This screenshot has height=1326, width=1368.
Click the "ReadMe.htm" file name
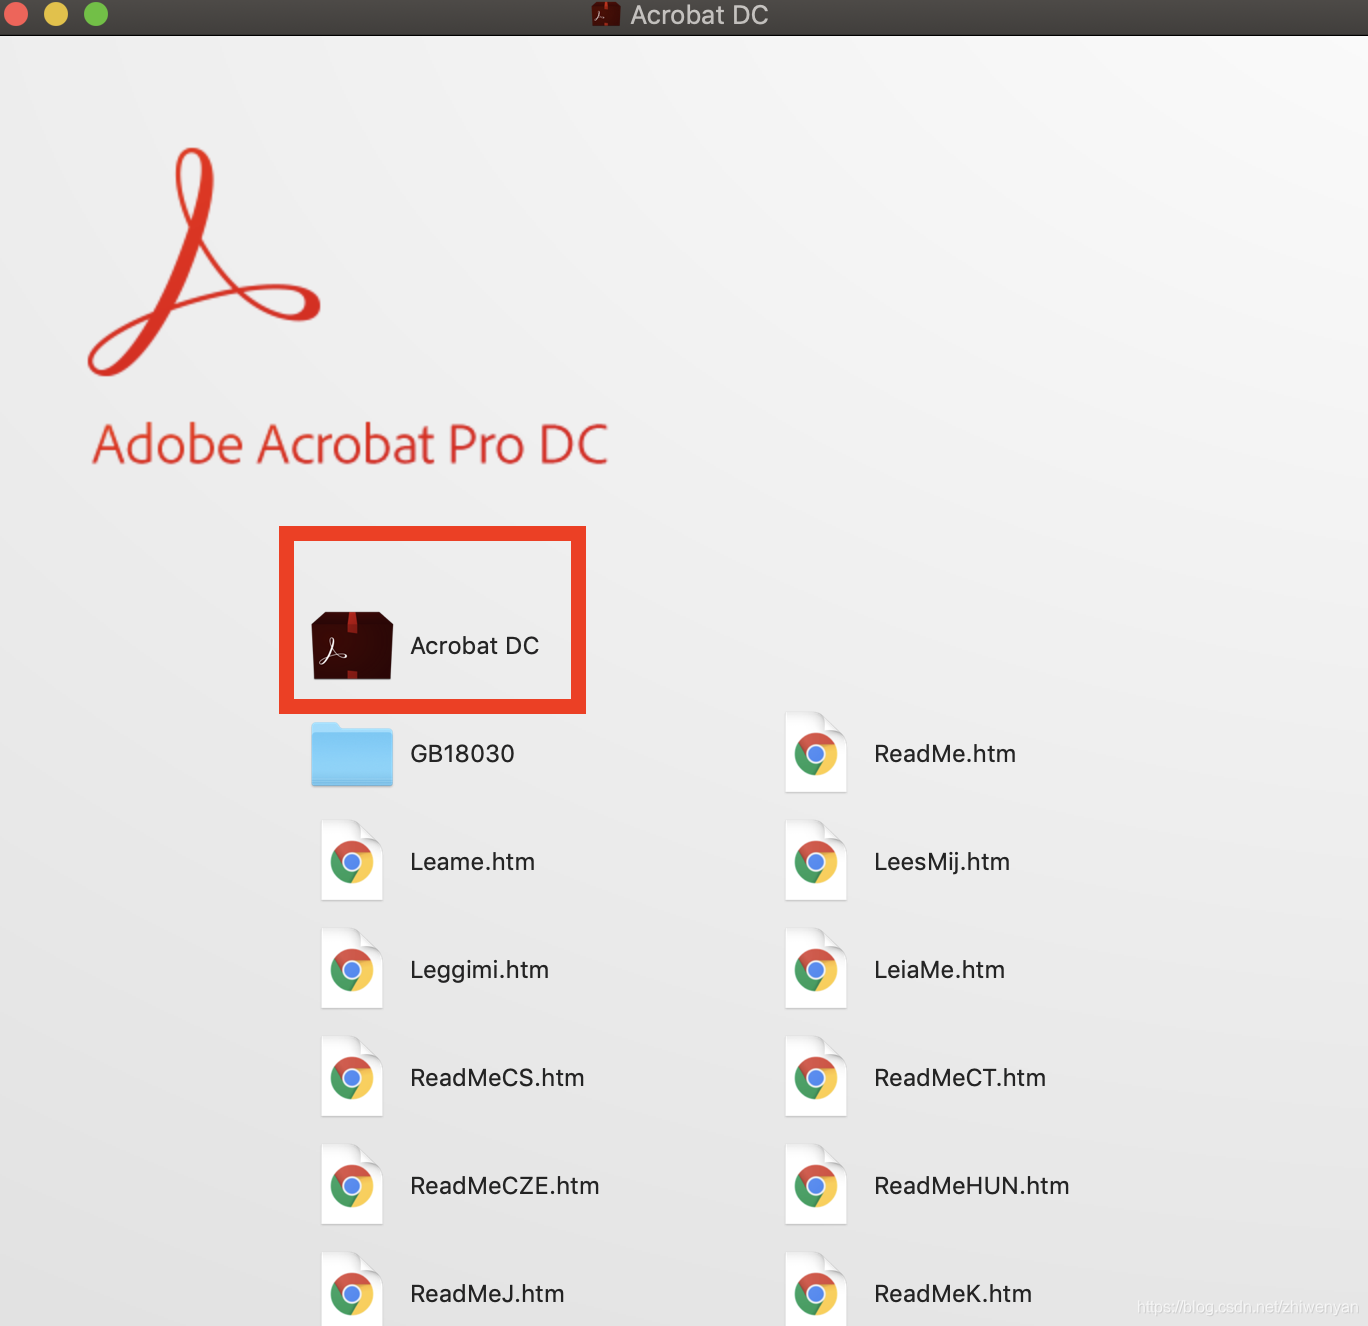coord(945,754)
